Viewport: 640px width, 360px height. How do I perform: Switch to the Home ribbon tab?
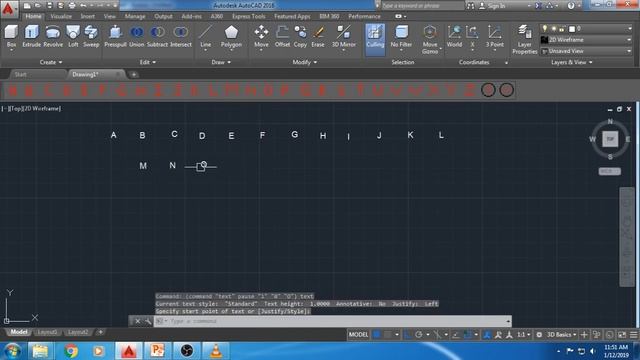tap(33, 16)
